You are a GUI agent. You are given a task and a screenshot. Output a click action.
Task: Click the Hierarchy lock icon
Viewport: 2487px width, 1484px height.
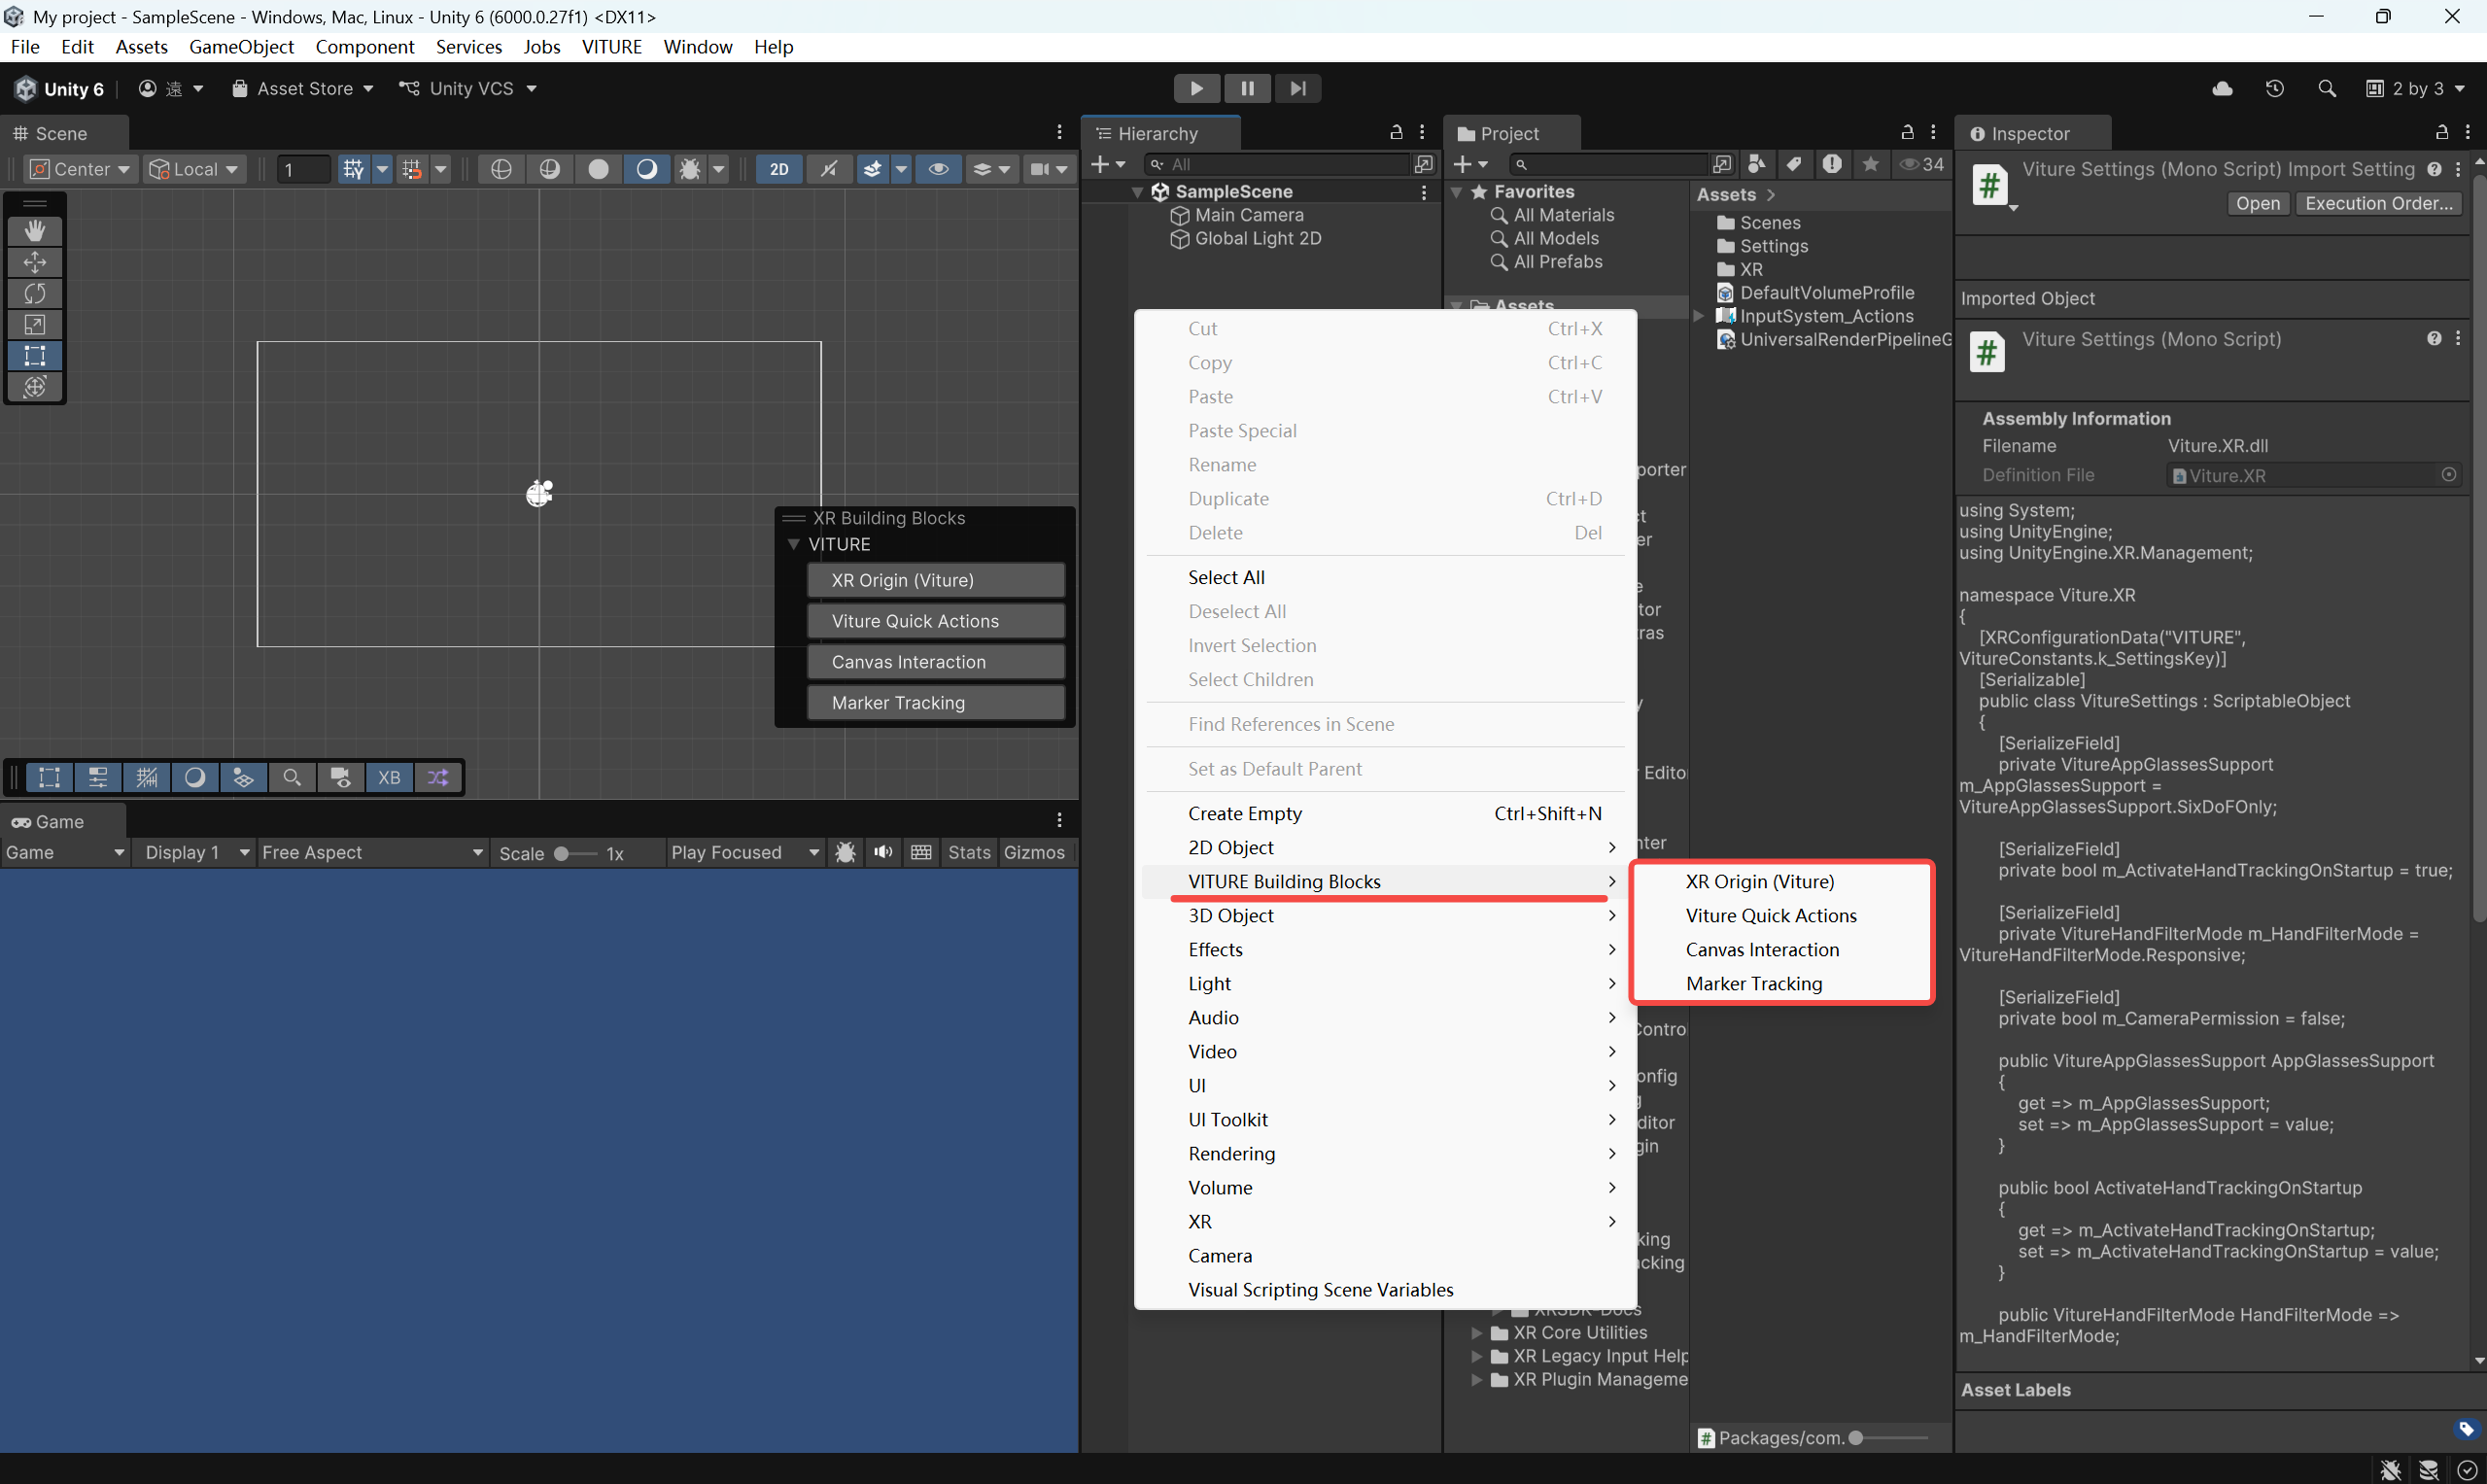(x=1396, y=132)
